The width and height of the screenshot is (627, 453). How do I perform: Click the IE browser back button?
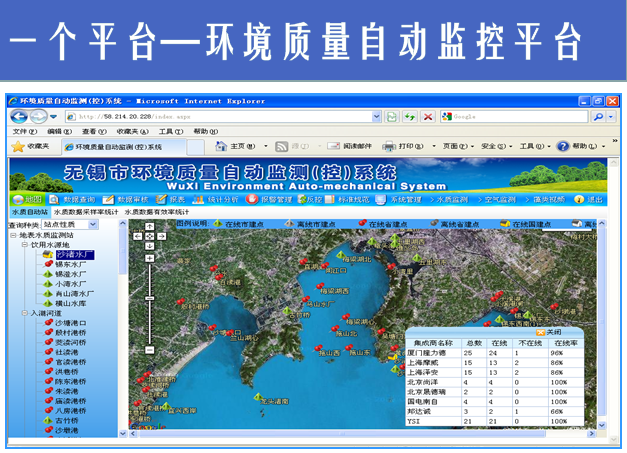(18, 117)
